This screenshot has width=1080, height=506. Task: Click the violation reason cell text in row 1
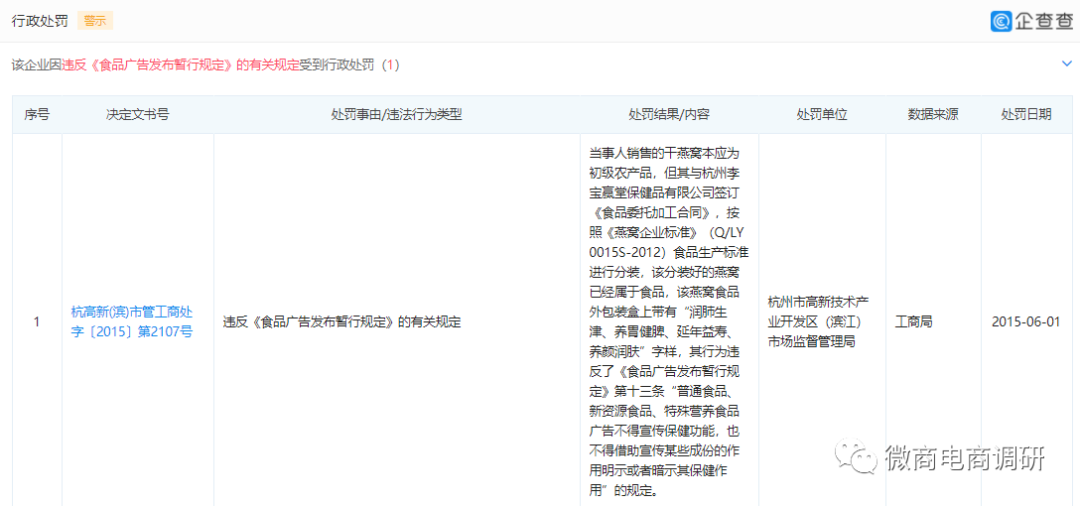click(x=342, y=322)
